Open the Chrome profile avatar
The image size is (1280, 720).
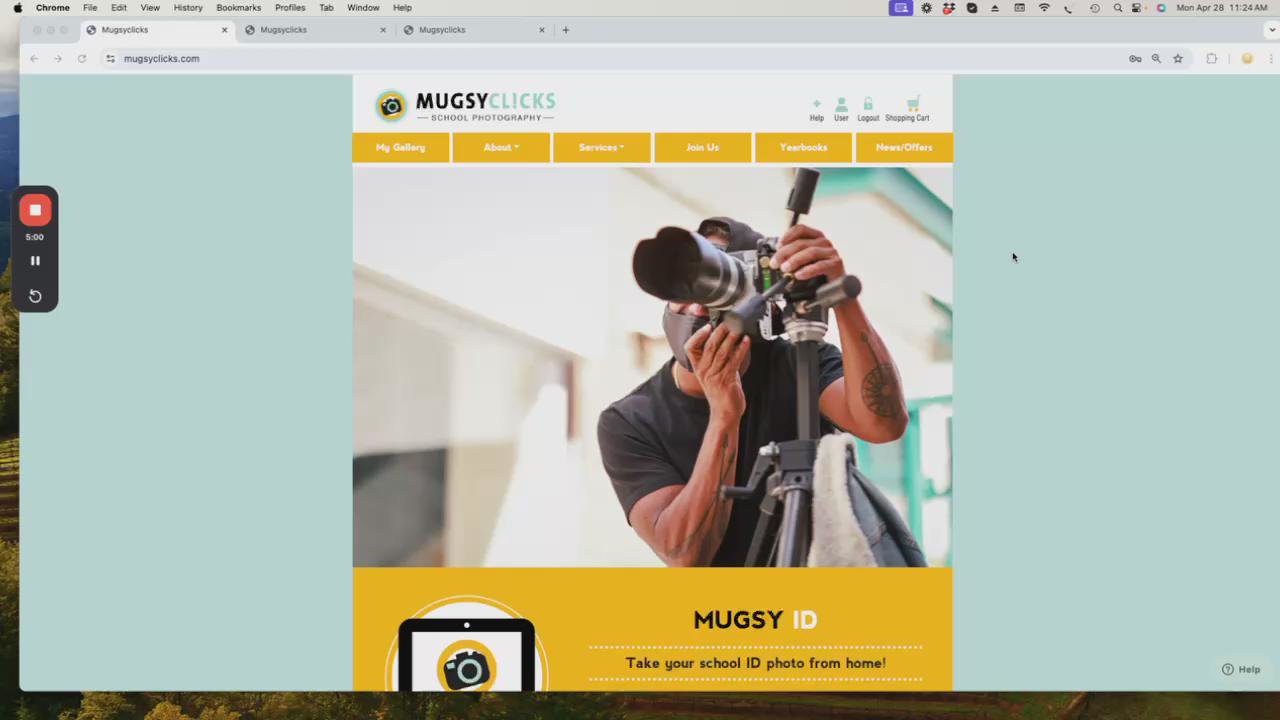[1247, 58]
